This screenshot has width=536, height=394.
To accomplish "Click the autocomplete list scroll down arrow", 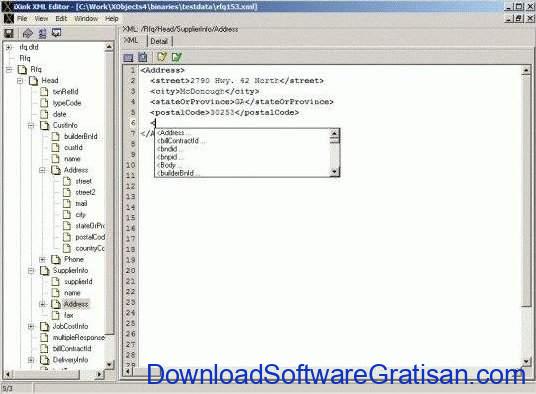I will tap(334, 172).
